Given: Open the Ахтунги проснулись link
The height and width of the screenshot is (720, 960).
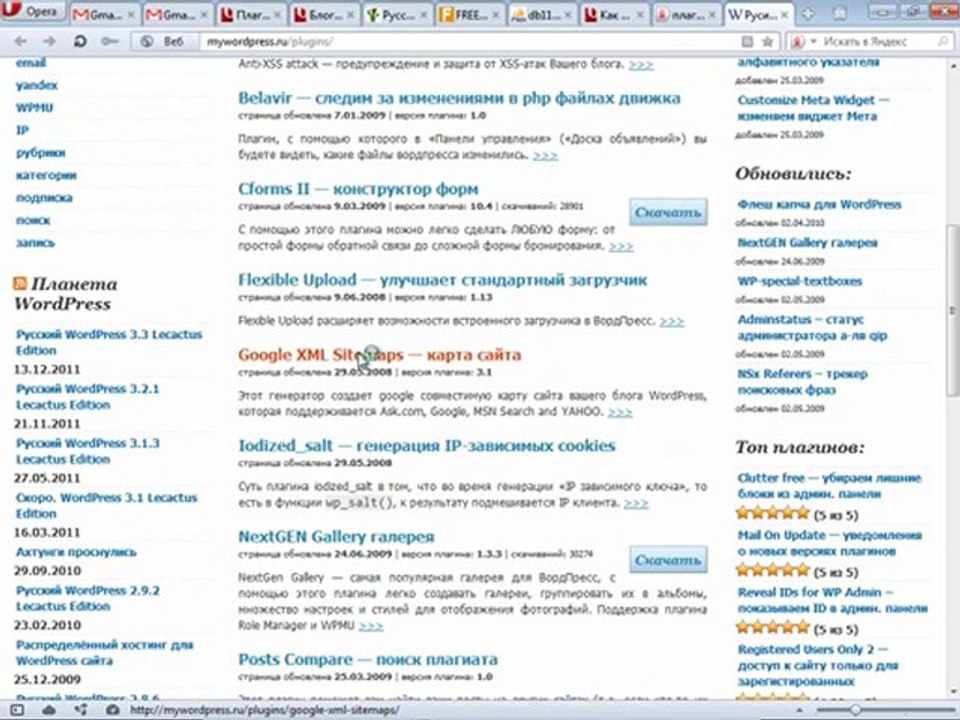Looking at the screenshot, I should point(76,552).
